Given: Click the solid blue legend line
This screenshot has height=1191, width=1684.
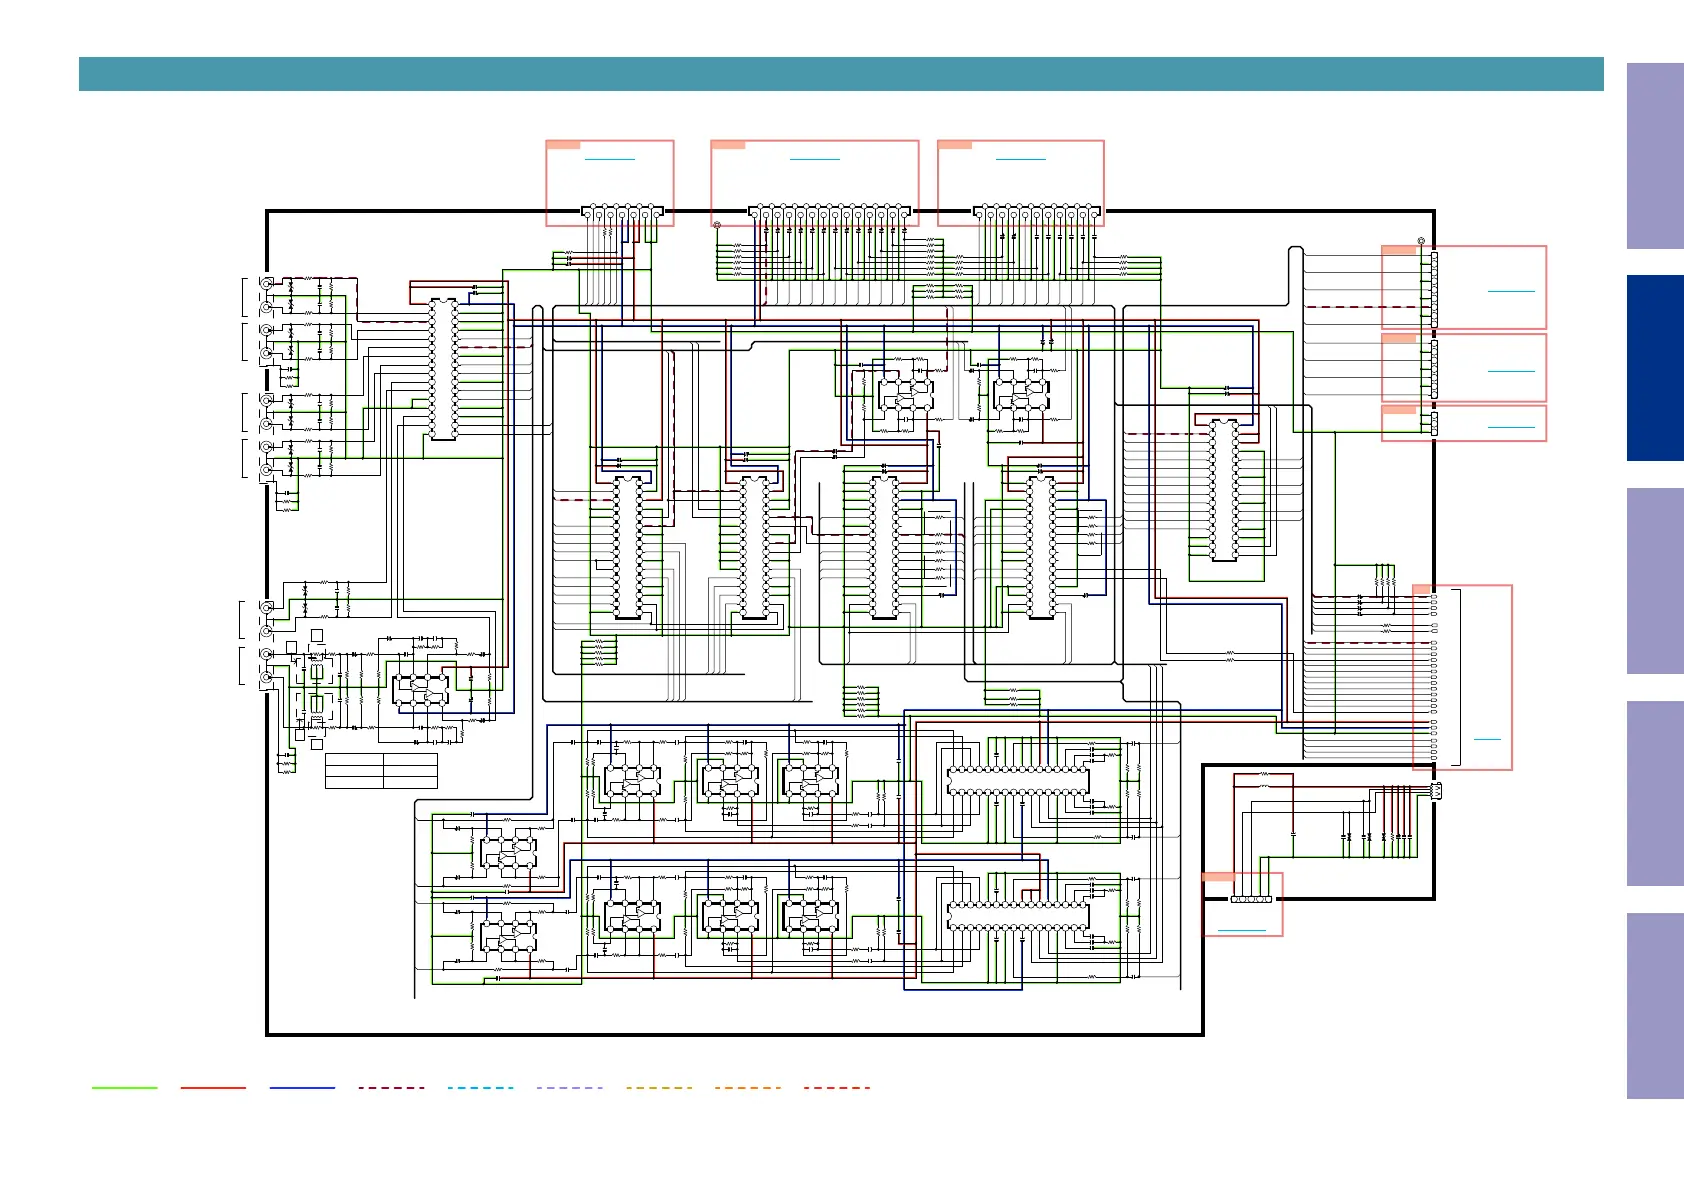Looking at the screenshot, I should point(302,1087).
